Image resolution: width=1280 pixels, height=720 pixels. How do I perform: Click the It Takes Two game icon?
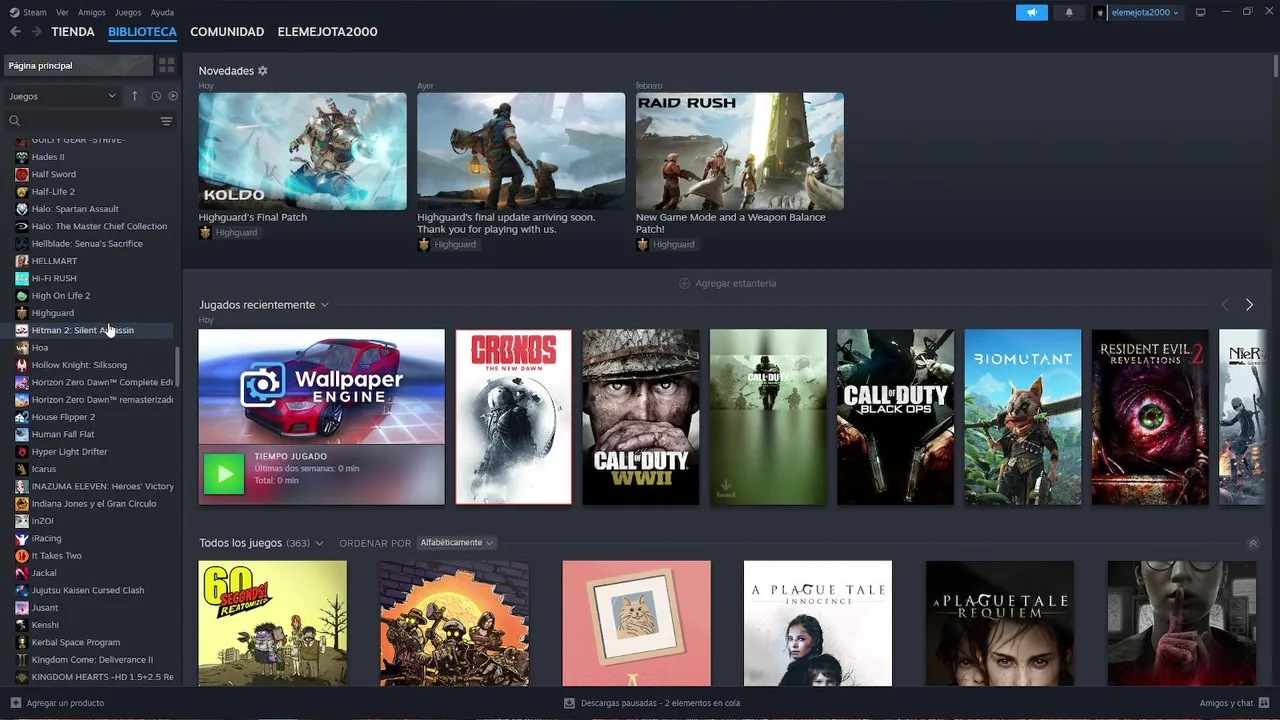pos(22,556)
